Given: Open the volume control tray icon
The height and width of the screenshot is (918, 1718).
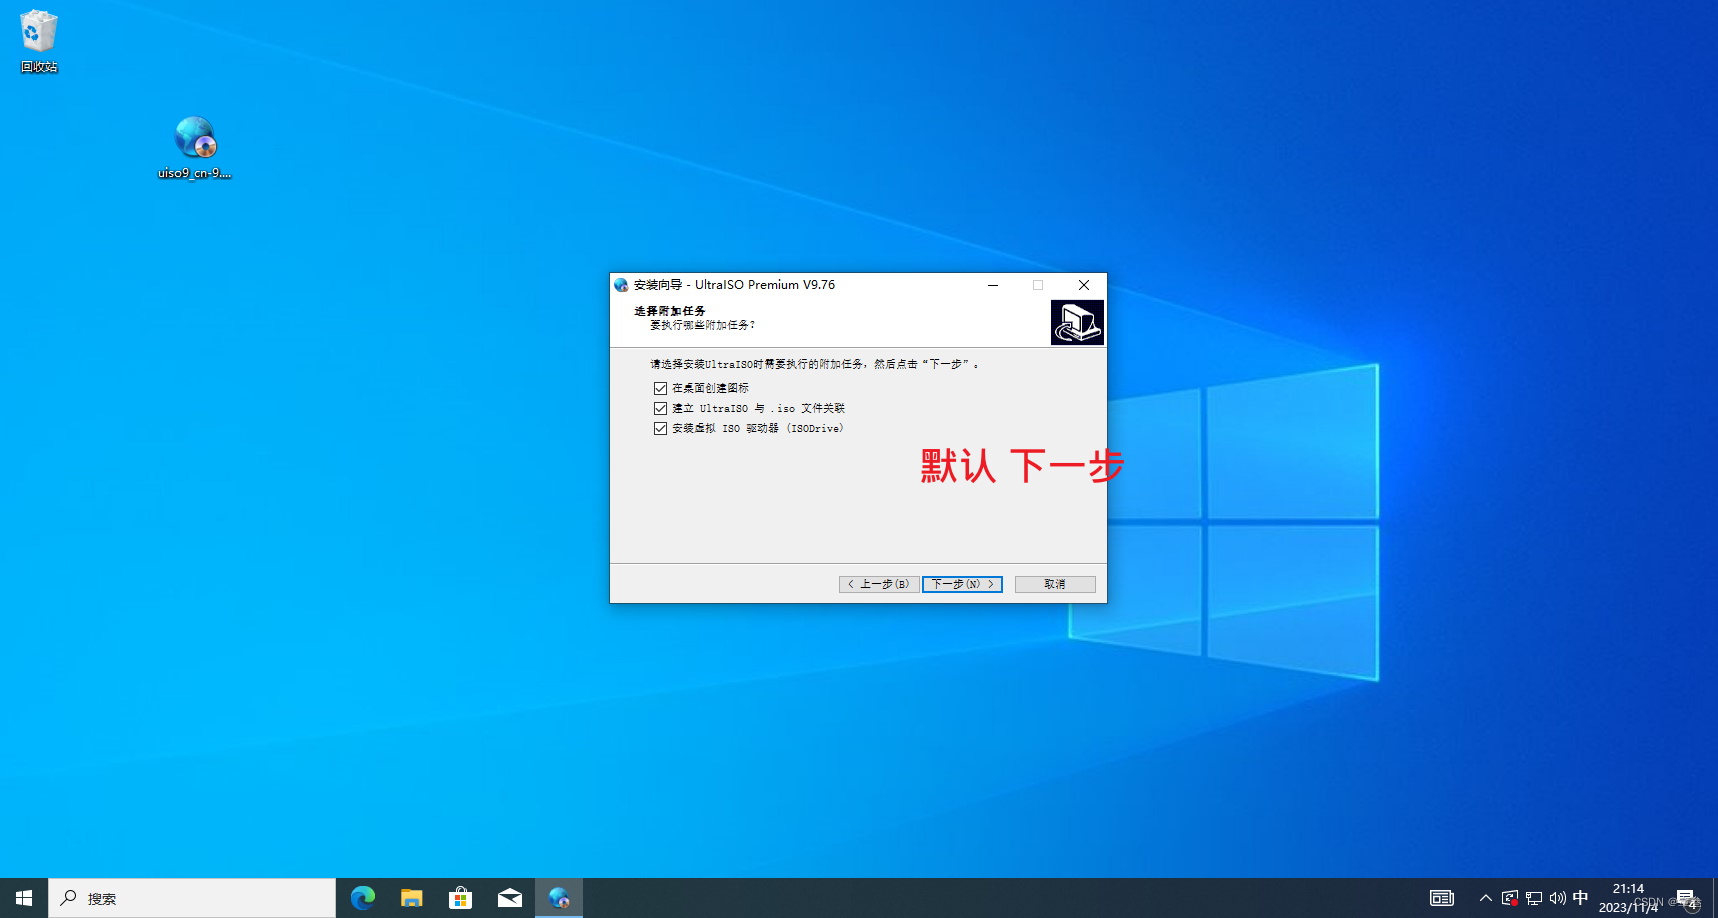Looking at the screenshot, I should pyautogui.click(x=1557, y=898).
